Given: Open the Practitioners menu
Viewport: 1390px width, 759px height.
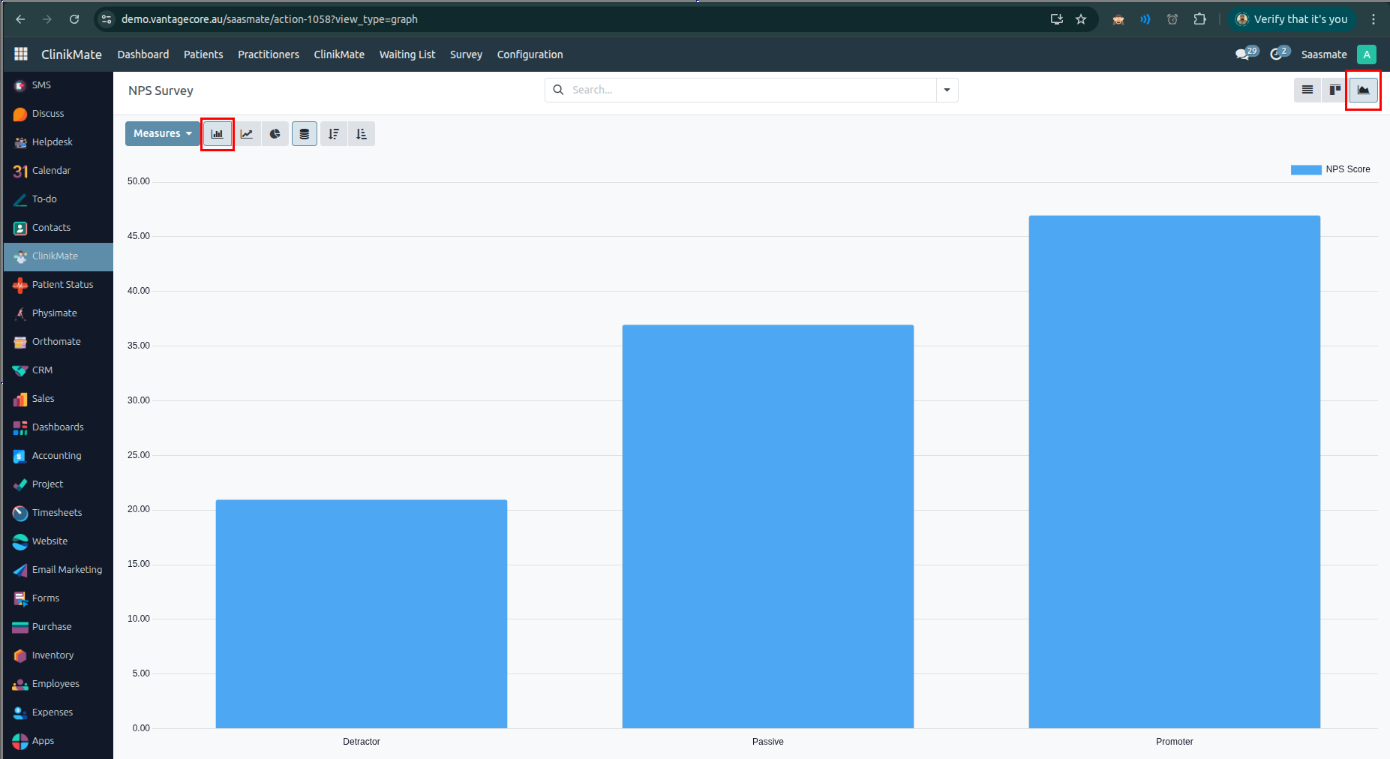Looking at the screenshot, I should pyautogui.click(x=268, y=54).
